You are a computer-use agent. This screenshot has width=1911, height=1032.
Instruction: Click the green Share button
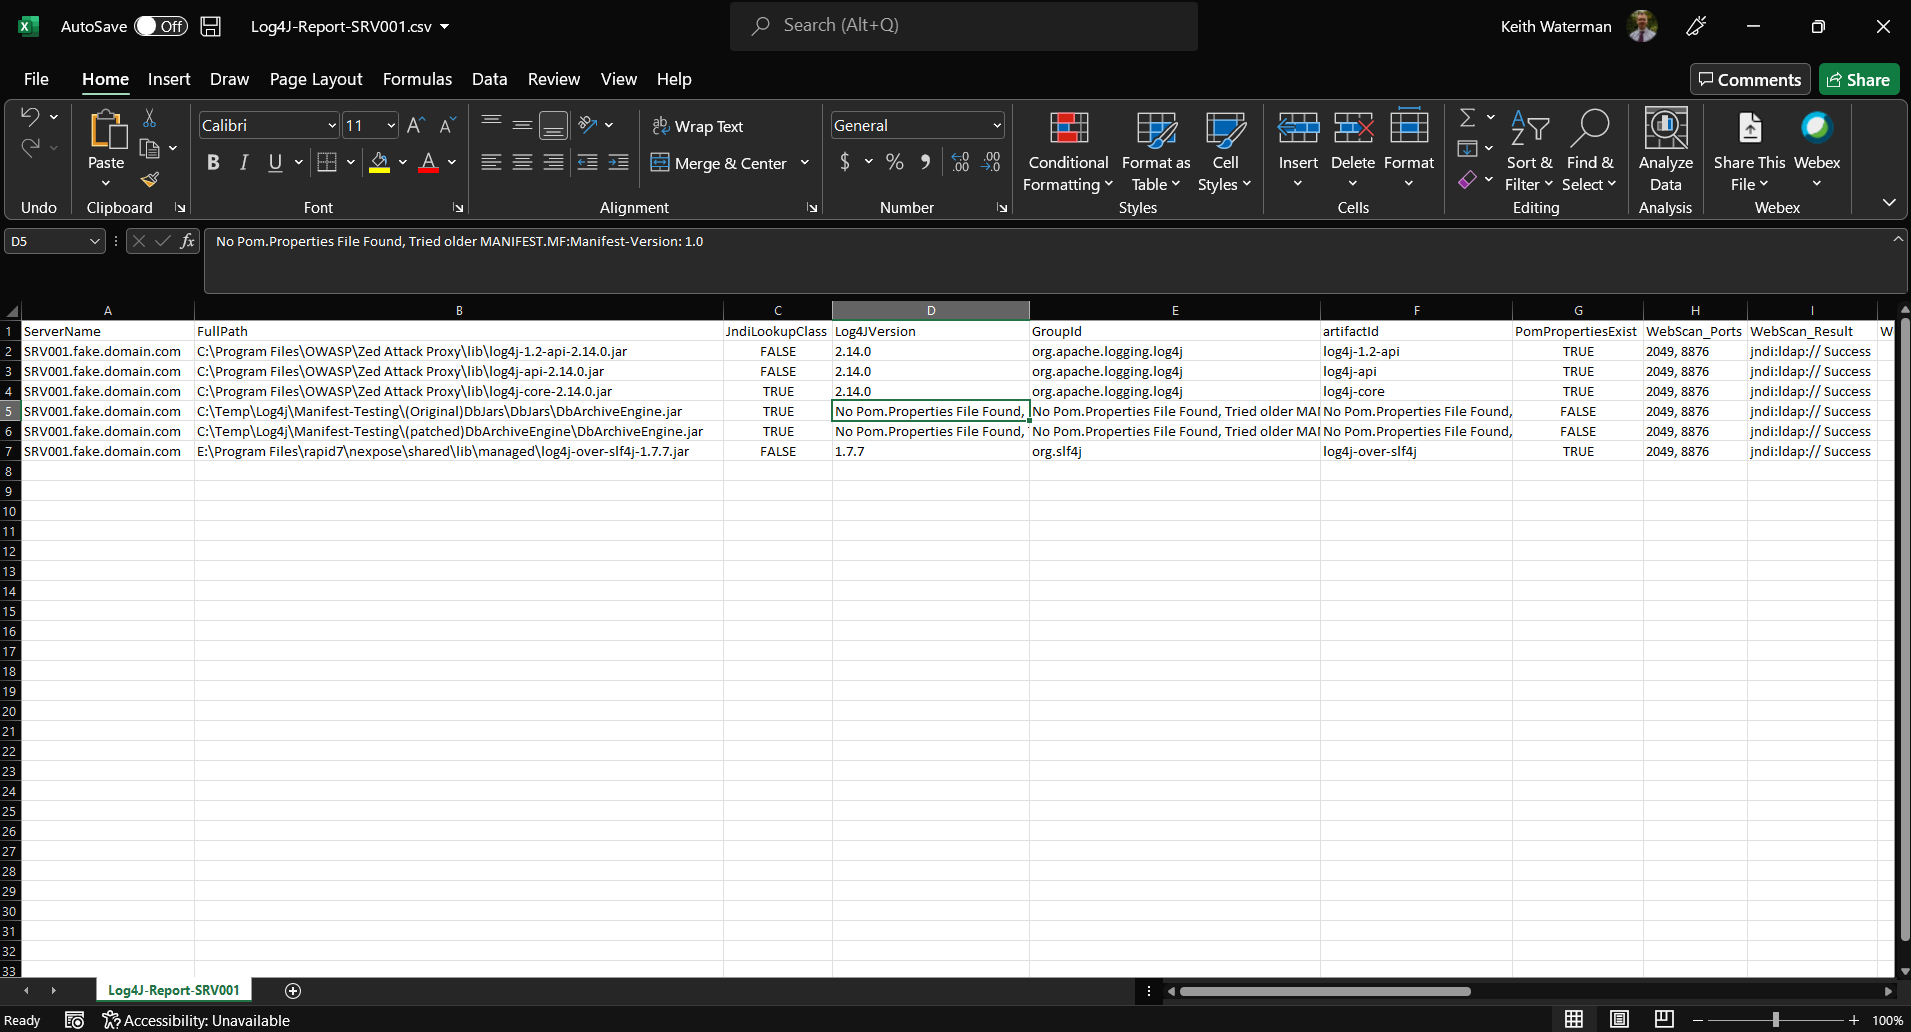click(x=1859, y=80)
